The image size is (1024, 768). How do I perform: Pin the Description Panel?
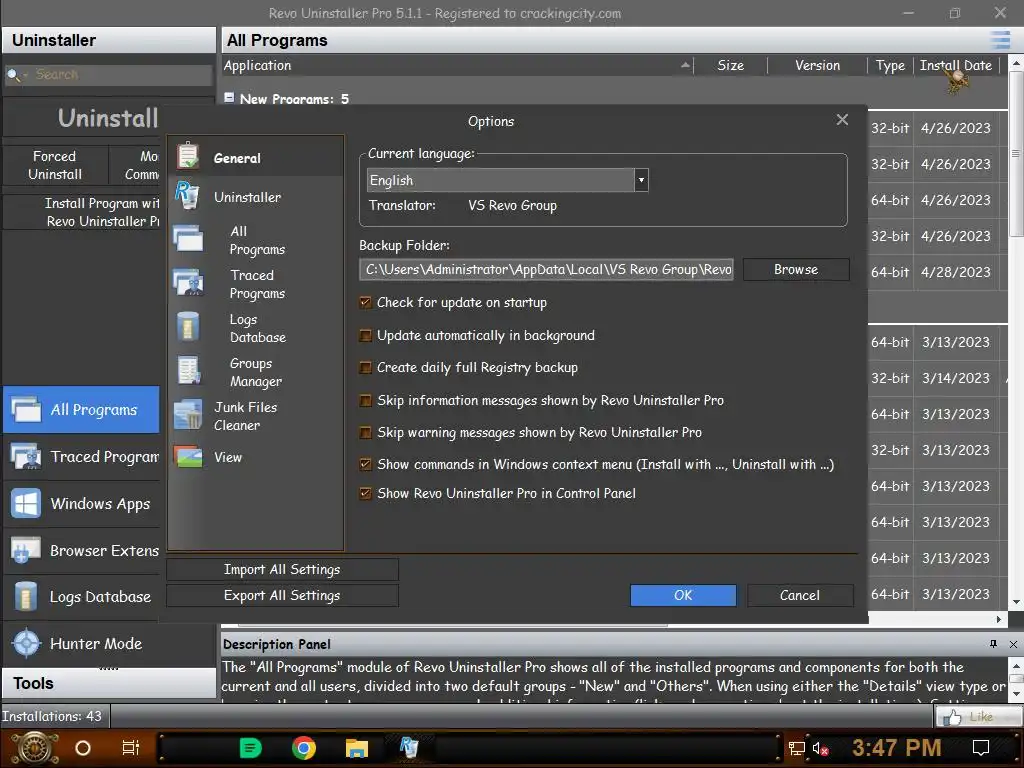click(x=993, y=644)
